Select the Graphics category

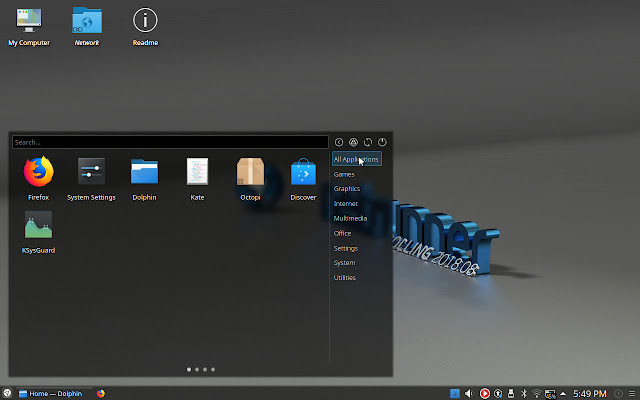(x=347, y=189)
